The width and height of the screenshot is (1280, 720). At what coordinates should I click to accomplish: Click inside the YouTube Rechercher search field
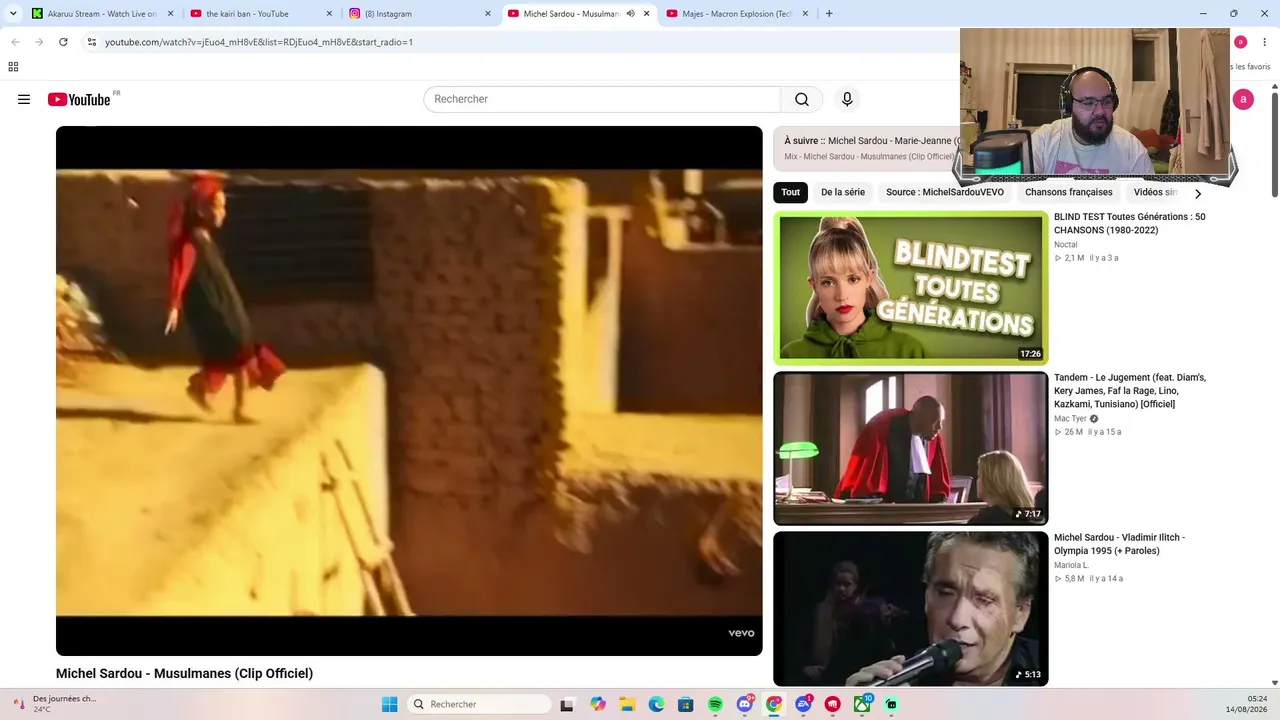(x=602, y=99)
